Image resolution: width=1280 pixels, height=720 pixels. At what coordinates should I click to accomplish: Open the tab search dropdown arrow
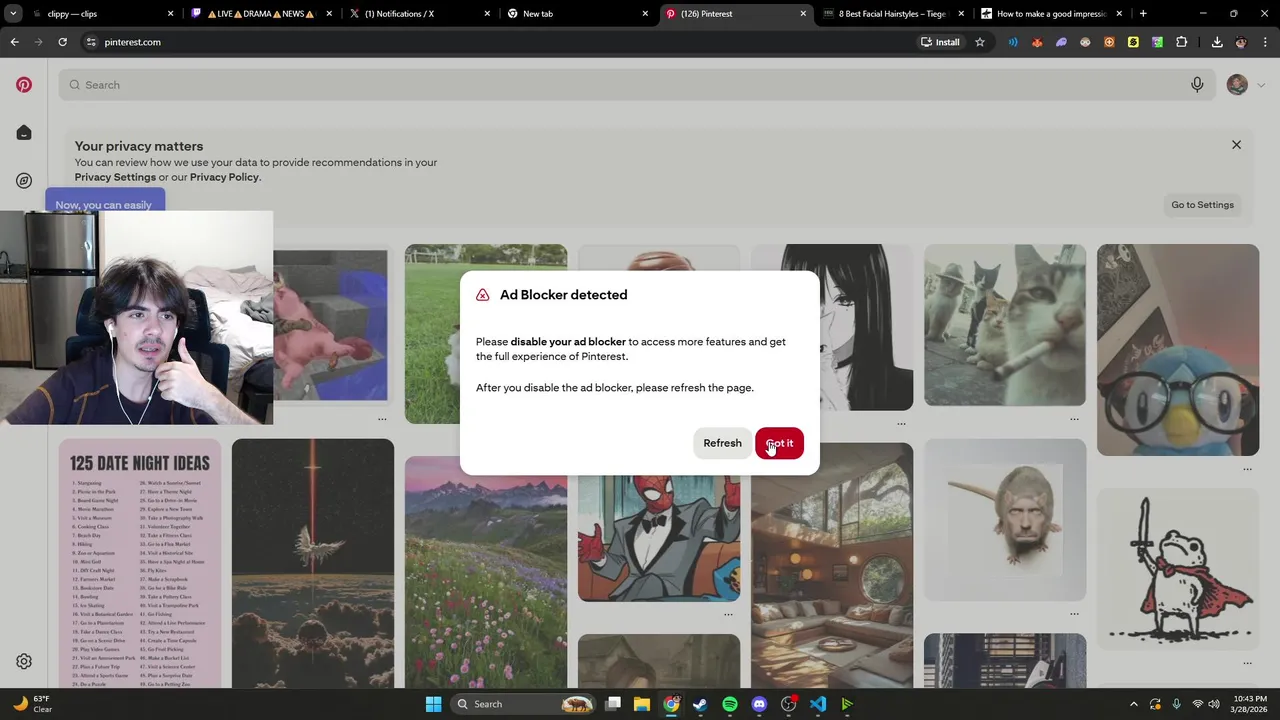pyautogui.click(x=13, y=14)
